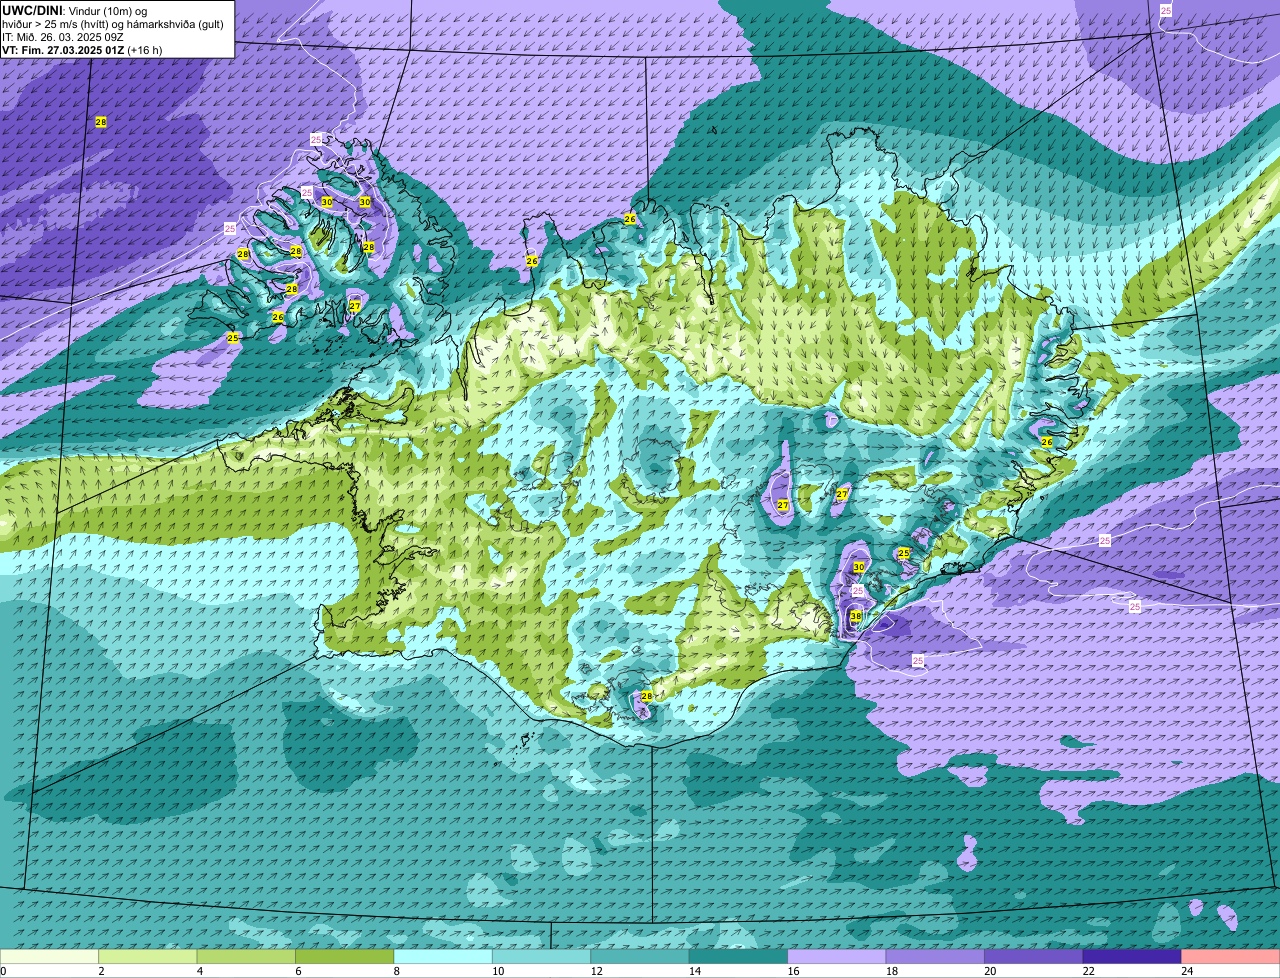
Task: Choose the 6–8 m/s olive green swatch
Action: click(x=345, y=956)
